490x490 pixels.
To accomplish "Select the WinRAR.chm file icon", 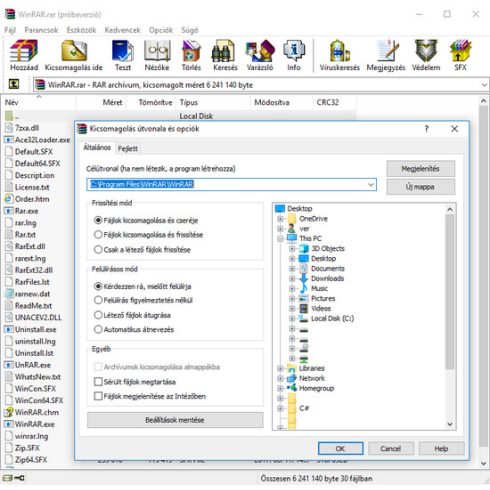I will [x=9, y=412].
